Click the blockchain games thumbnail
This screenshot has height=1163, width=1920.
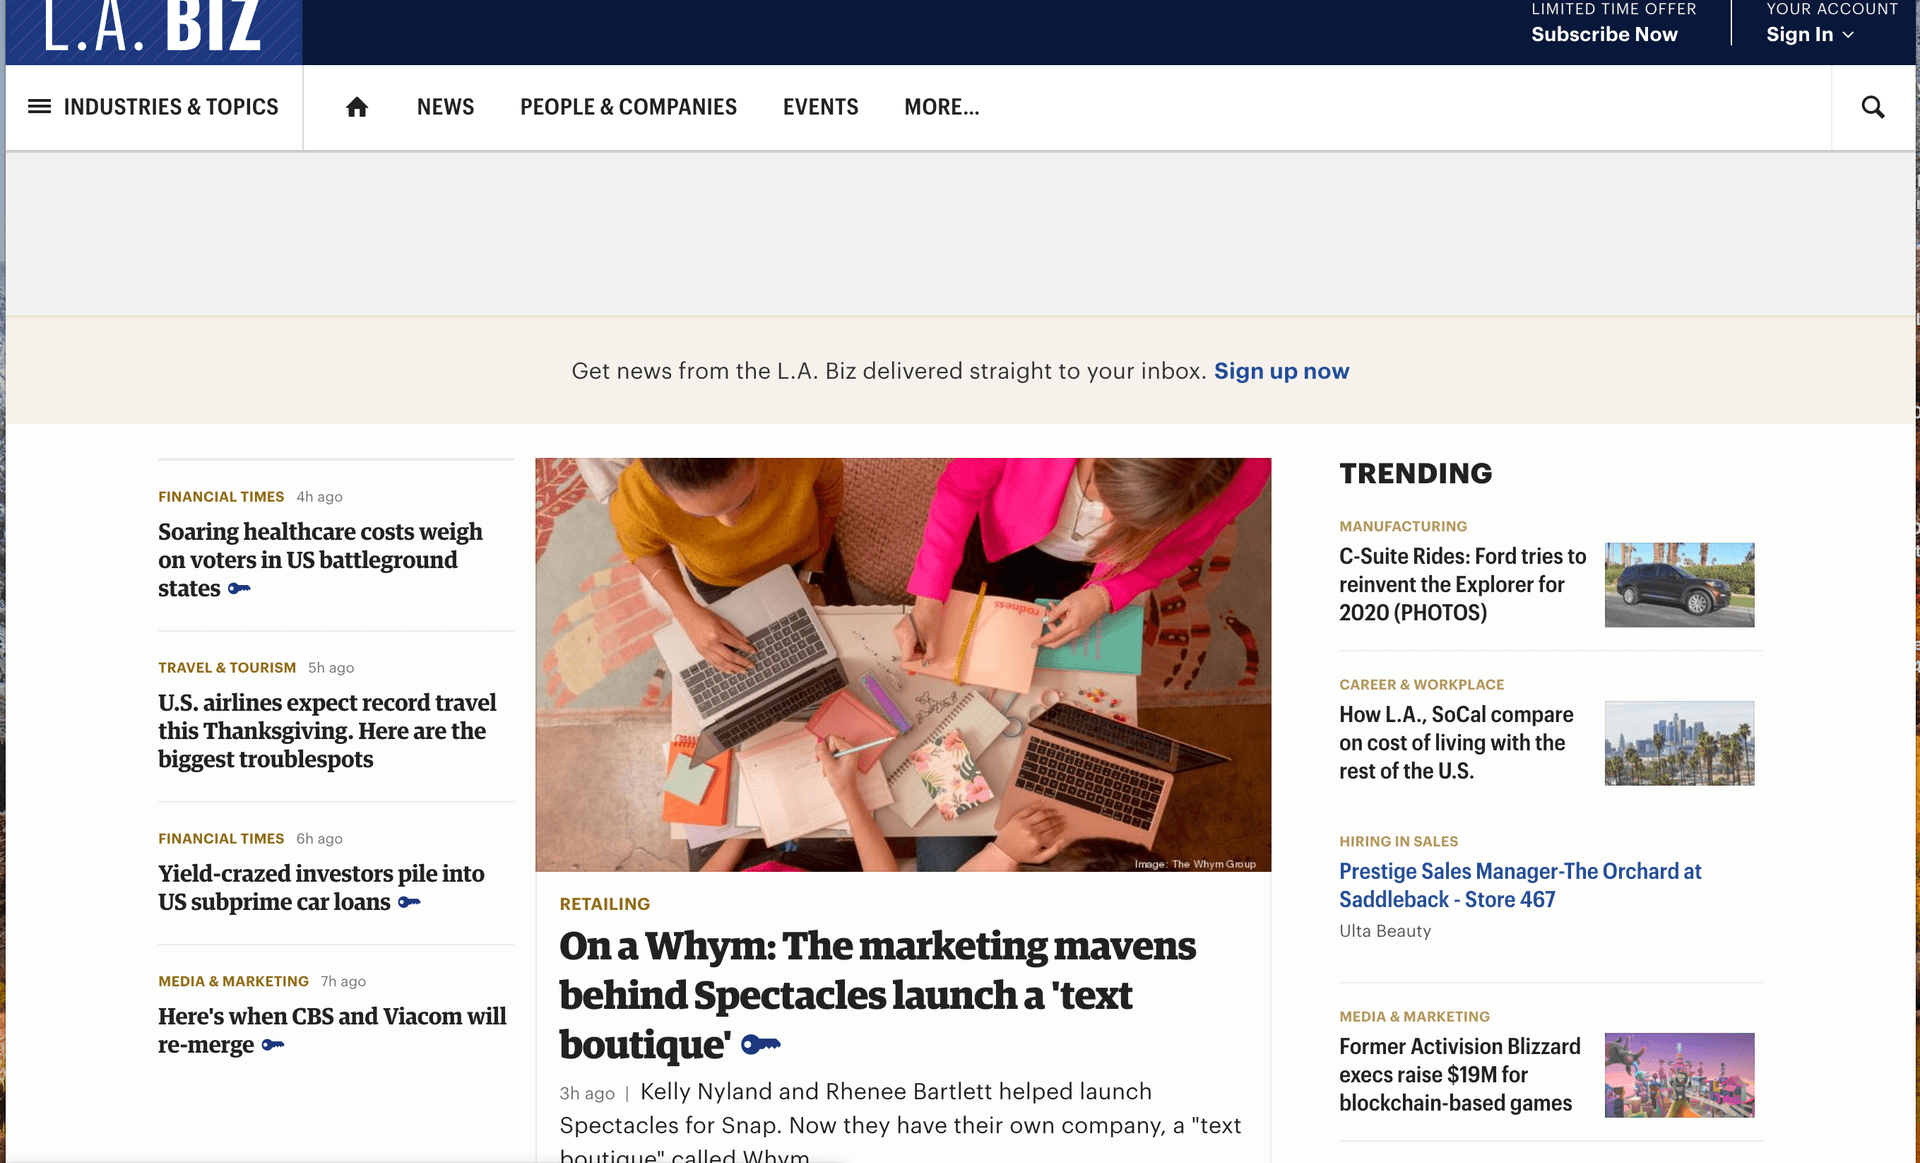coord(1679,1075)
